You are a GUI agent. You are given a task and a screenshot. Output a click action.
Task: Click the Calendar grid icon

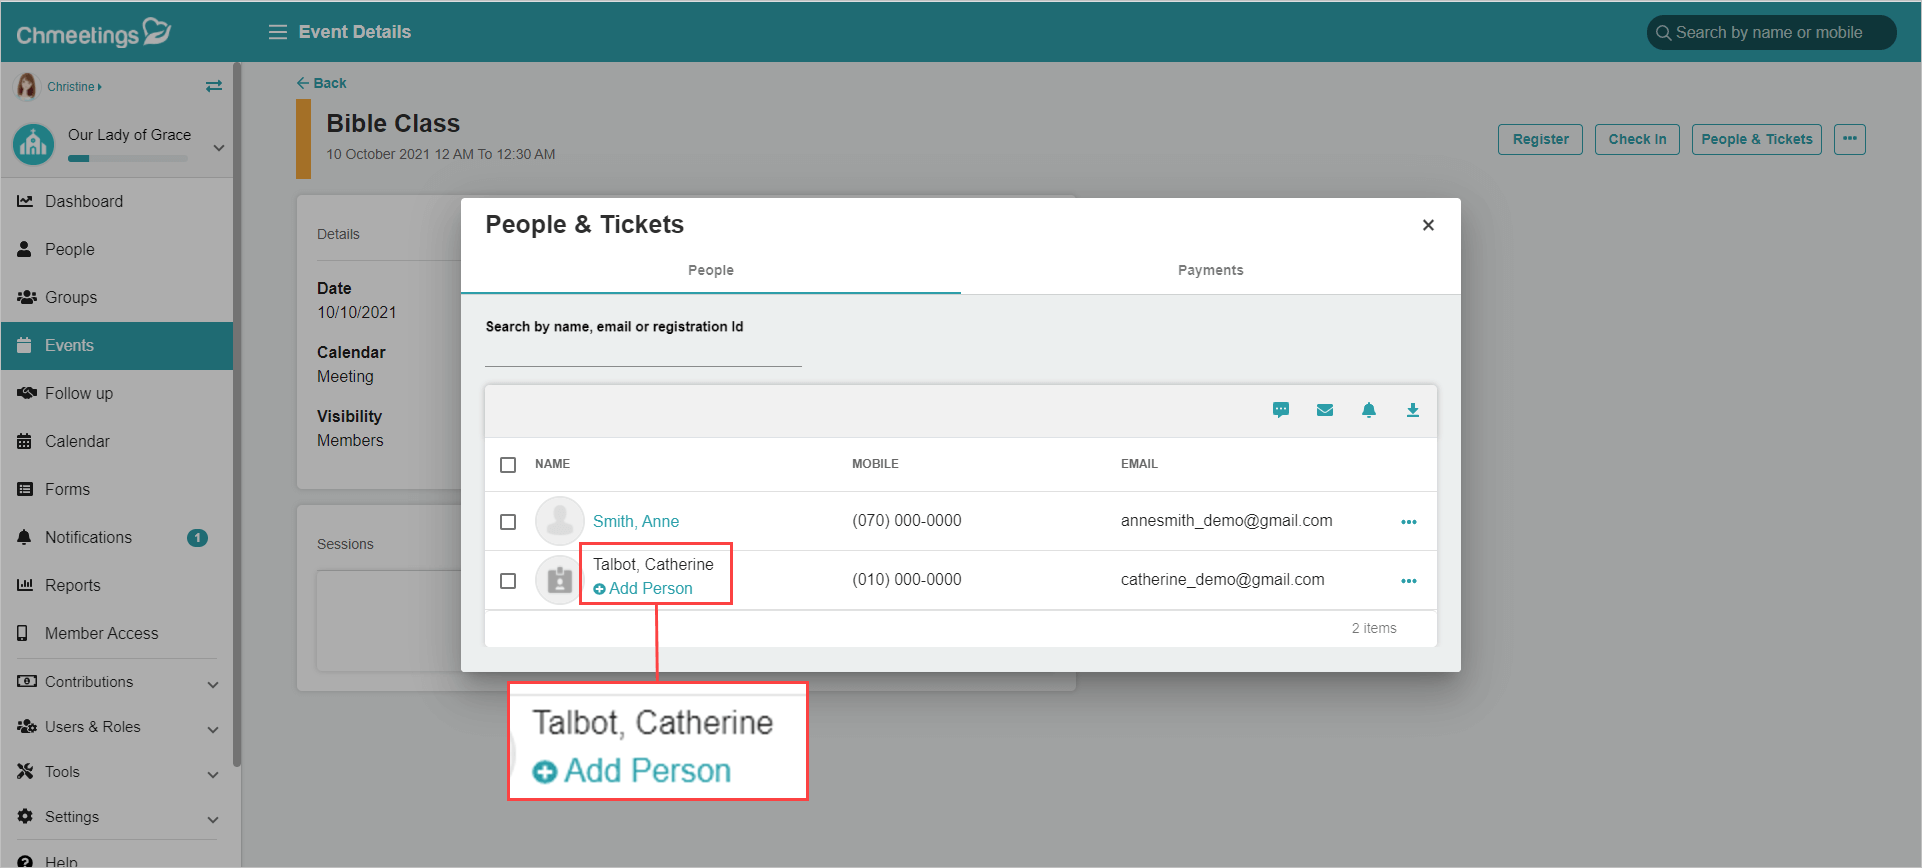click(25, 441)
